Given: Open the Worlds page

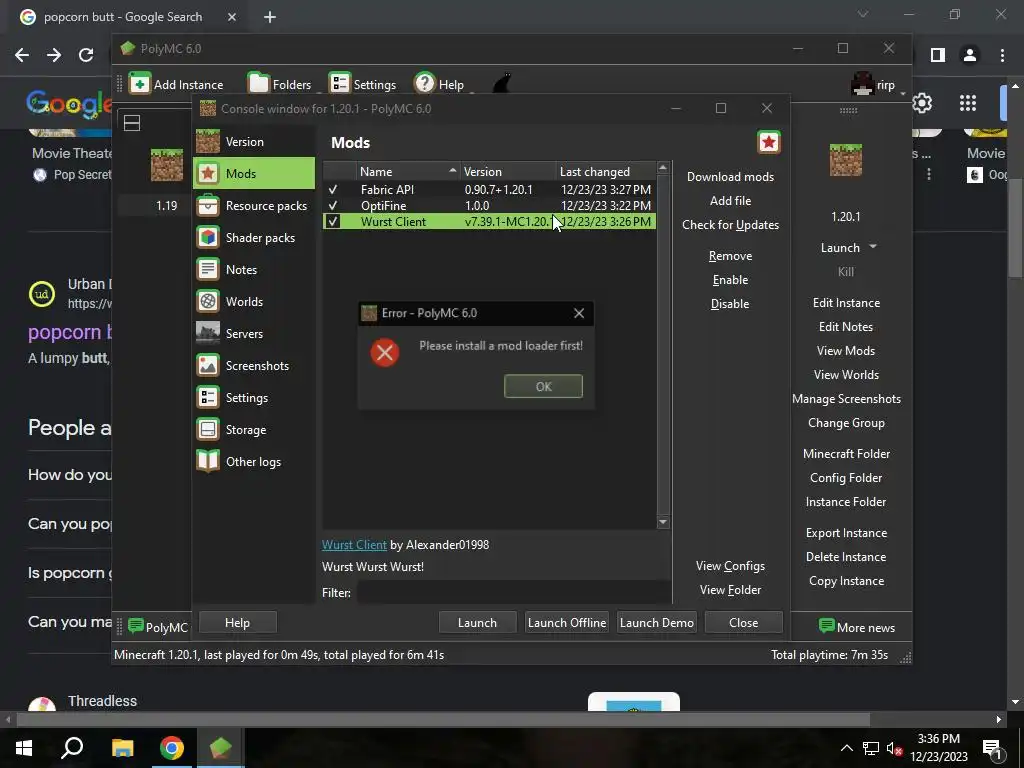Looking at the screenshot, I should pos(254,302).
